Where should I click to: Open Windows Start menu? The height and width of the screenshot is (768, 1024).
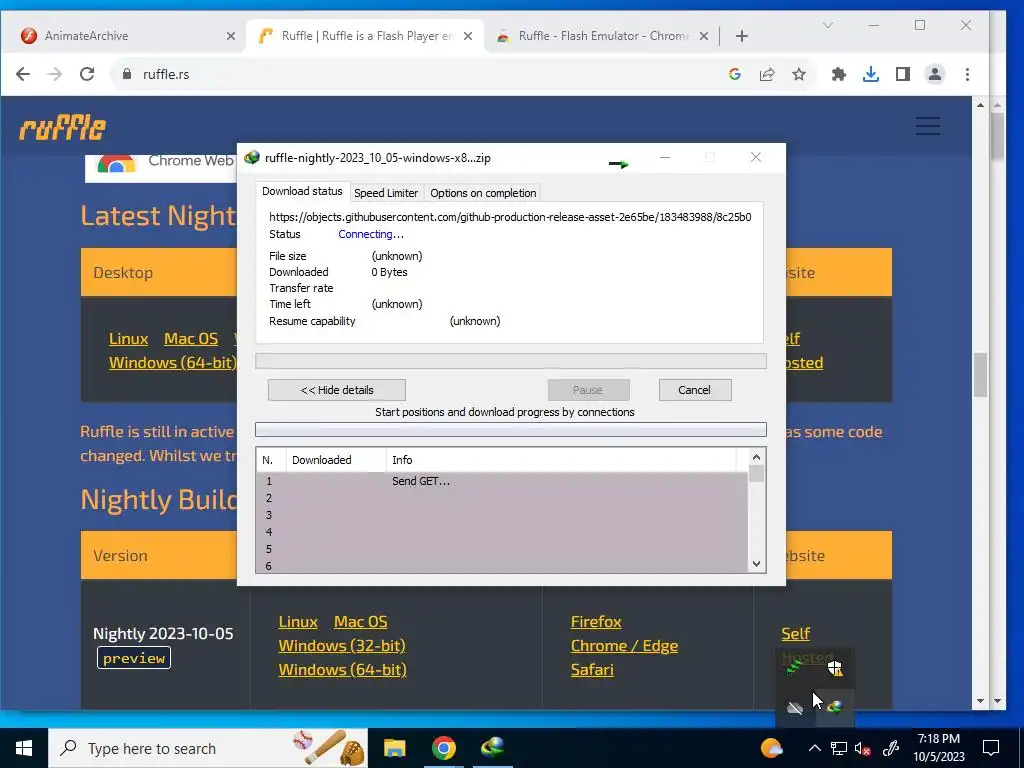click(24, 748)
